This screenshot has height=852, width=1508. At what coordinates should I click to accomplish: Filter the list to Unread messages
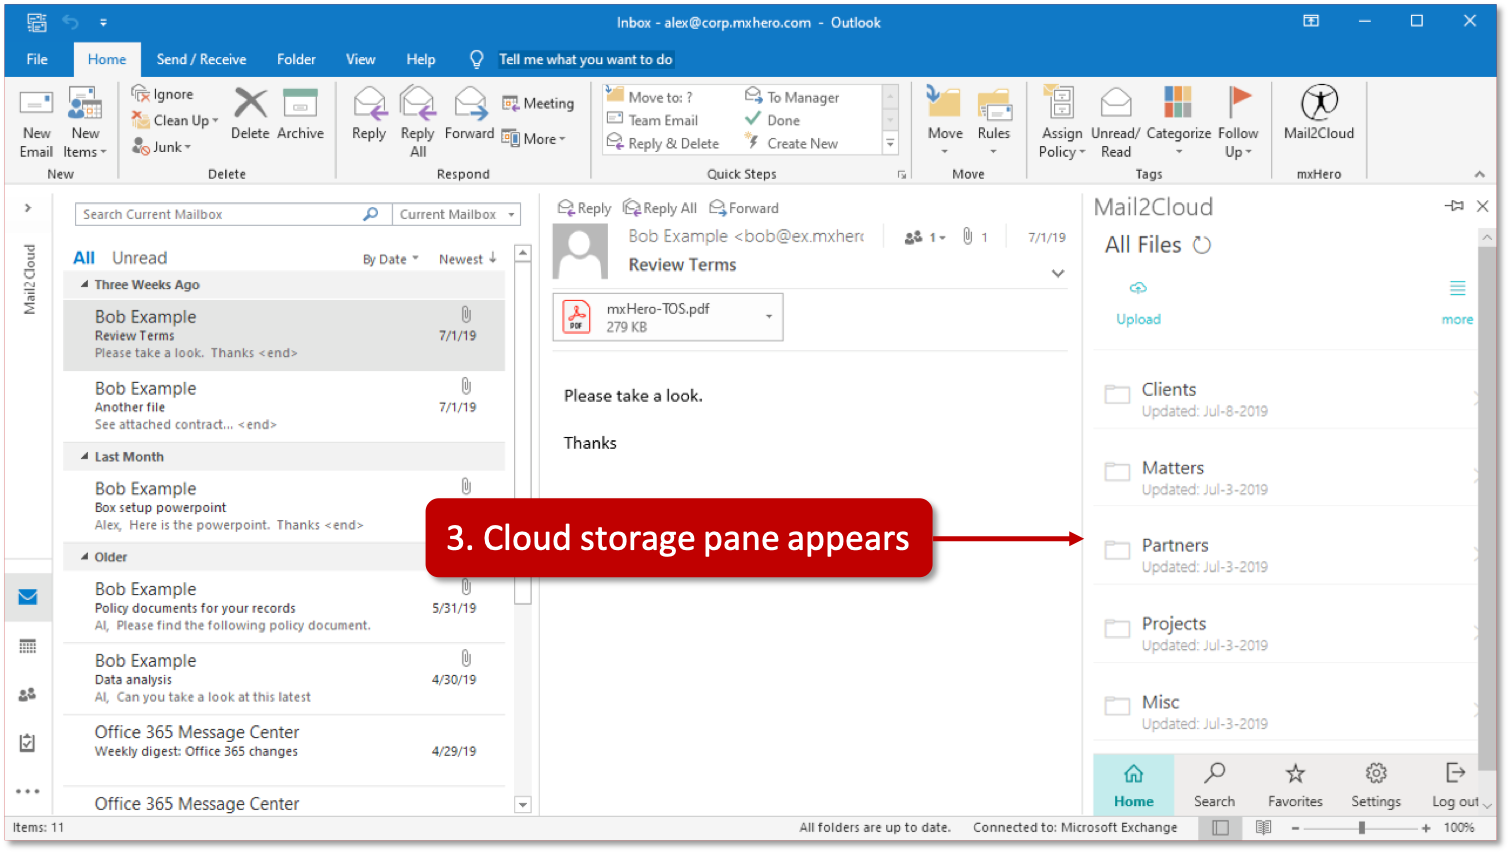pyautogui.click(x=139, y=258)
